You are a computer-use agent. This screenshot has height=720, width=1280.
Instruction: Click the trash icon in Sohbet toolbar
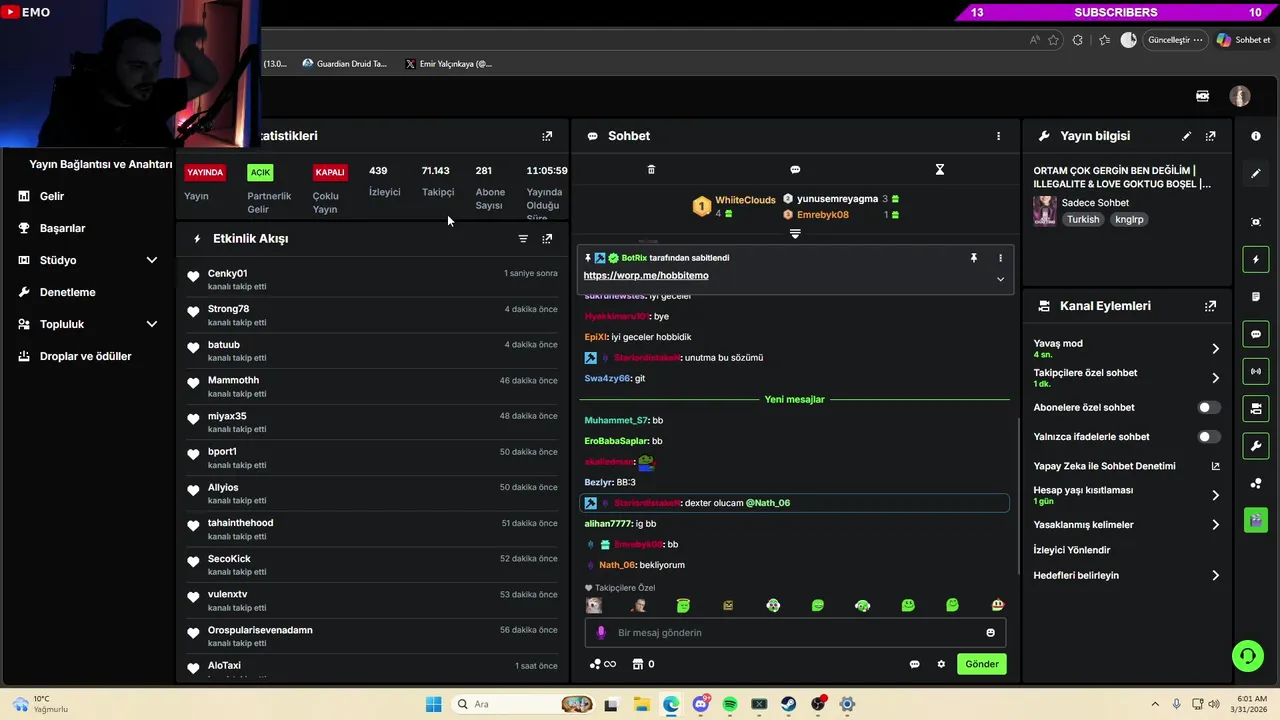(x=651, y=170)
